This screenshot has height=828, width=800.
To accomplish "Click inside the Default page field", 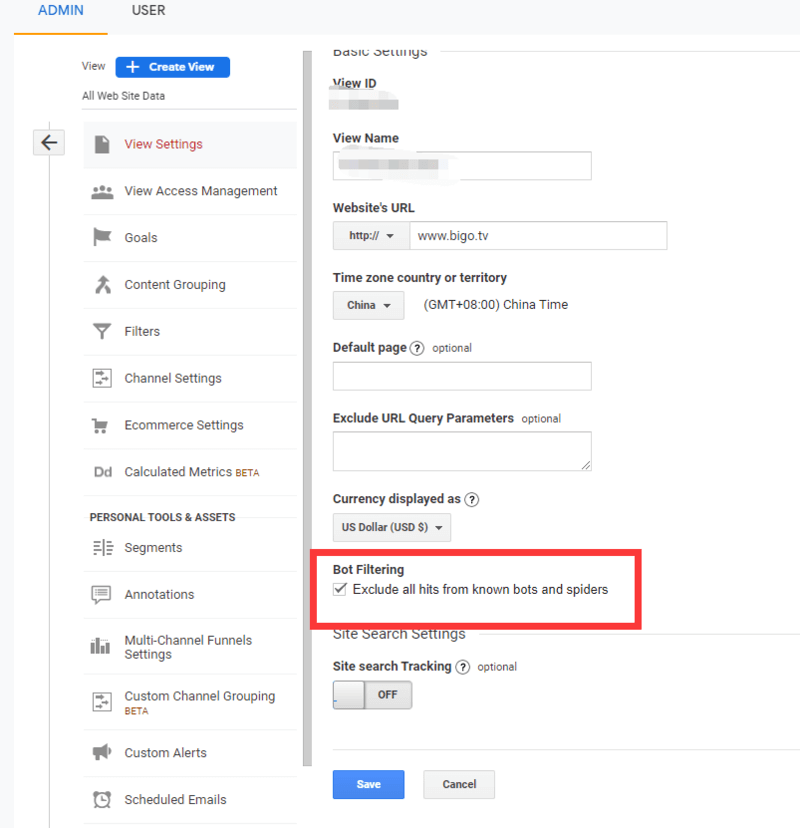I will click(462, 378).
